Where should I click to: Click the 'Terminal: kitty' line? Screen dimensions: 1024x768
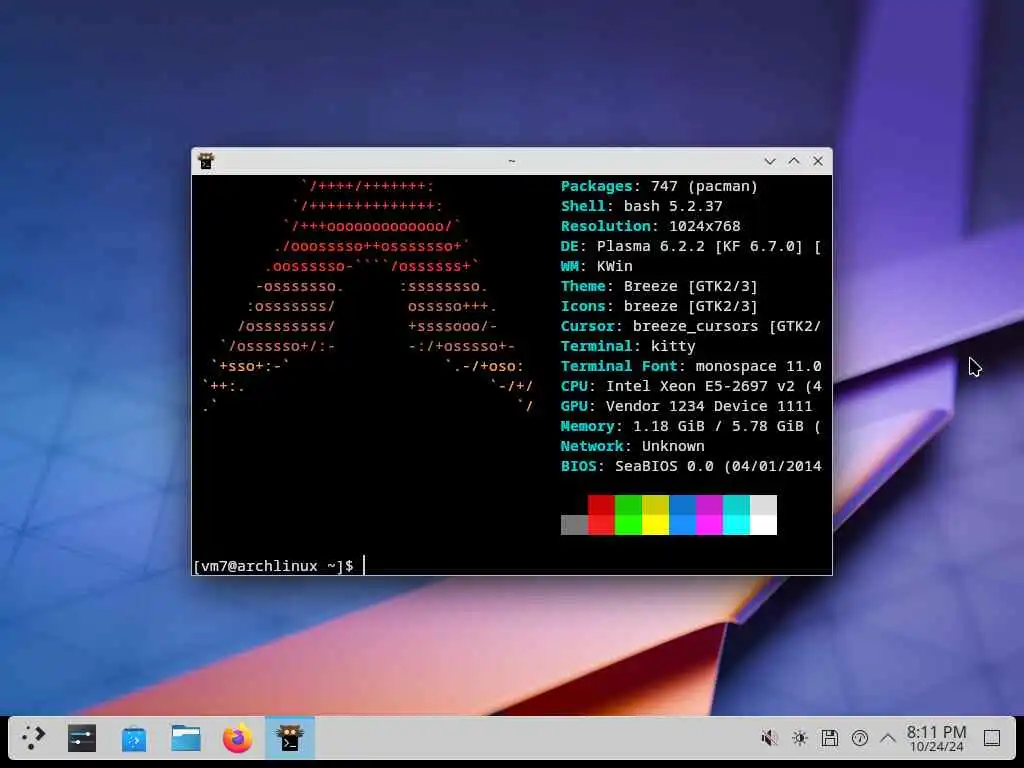tap(628, 346)
